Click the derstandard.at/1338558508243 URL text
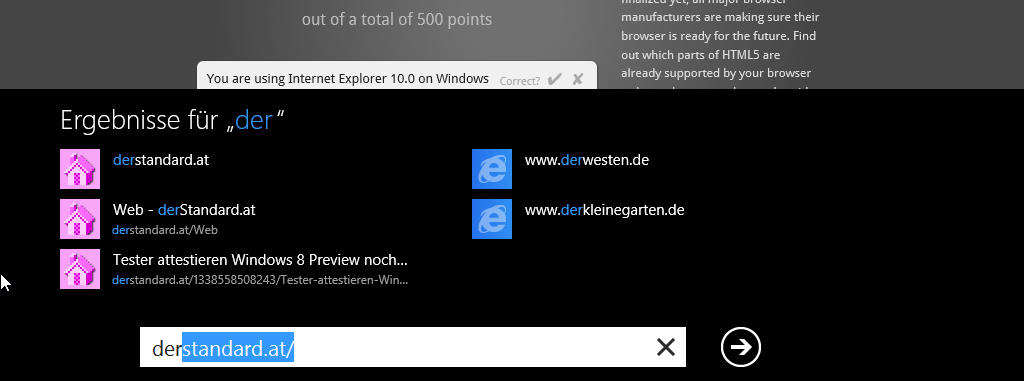Image resolution: width=1024 pixels, height=381 pixels. [260, 280]
